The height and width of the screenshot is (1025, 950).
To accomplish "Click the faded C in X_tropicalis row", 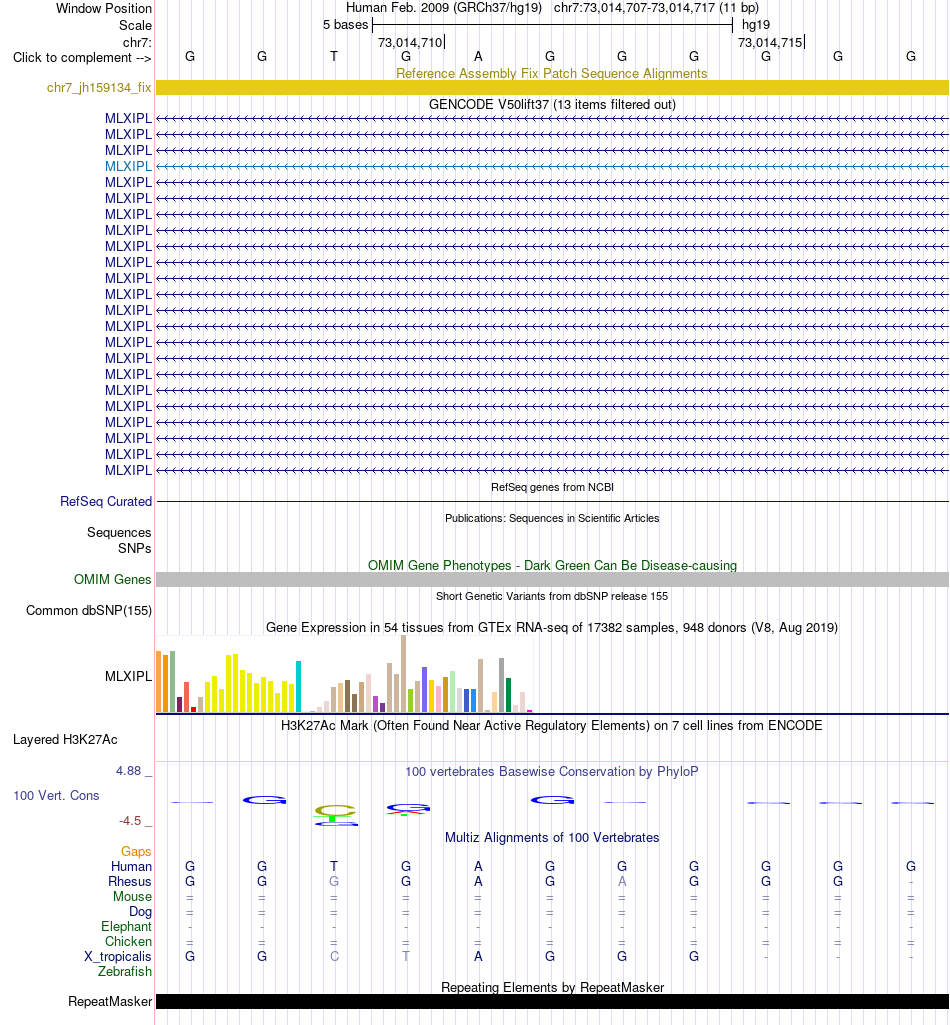I will [334, 956].
